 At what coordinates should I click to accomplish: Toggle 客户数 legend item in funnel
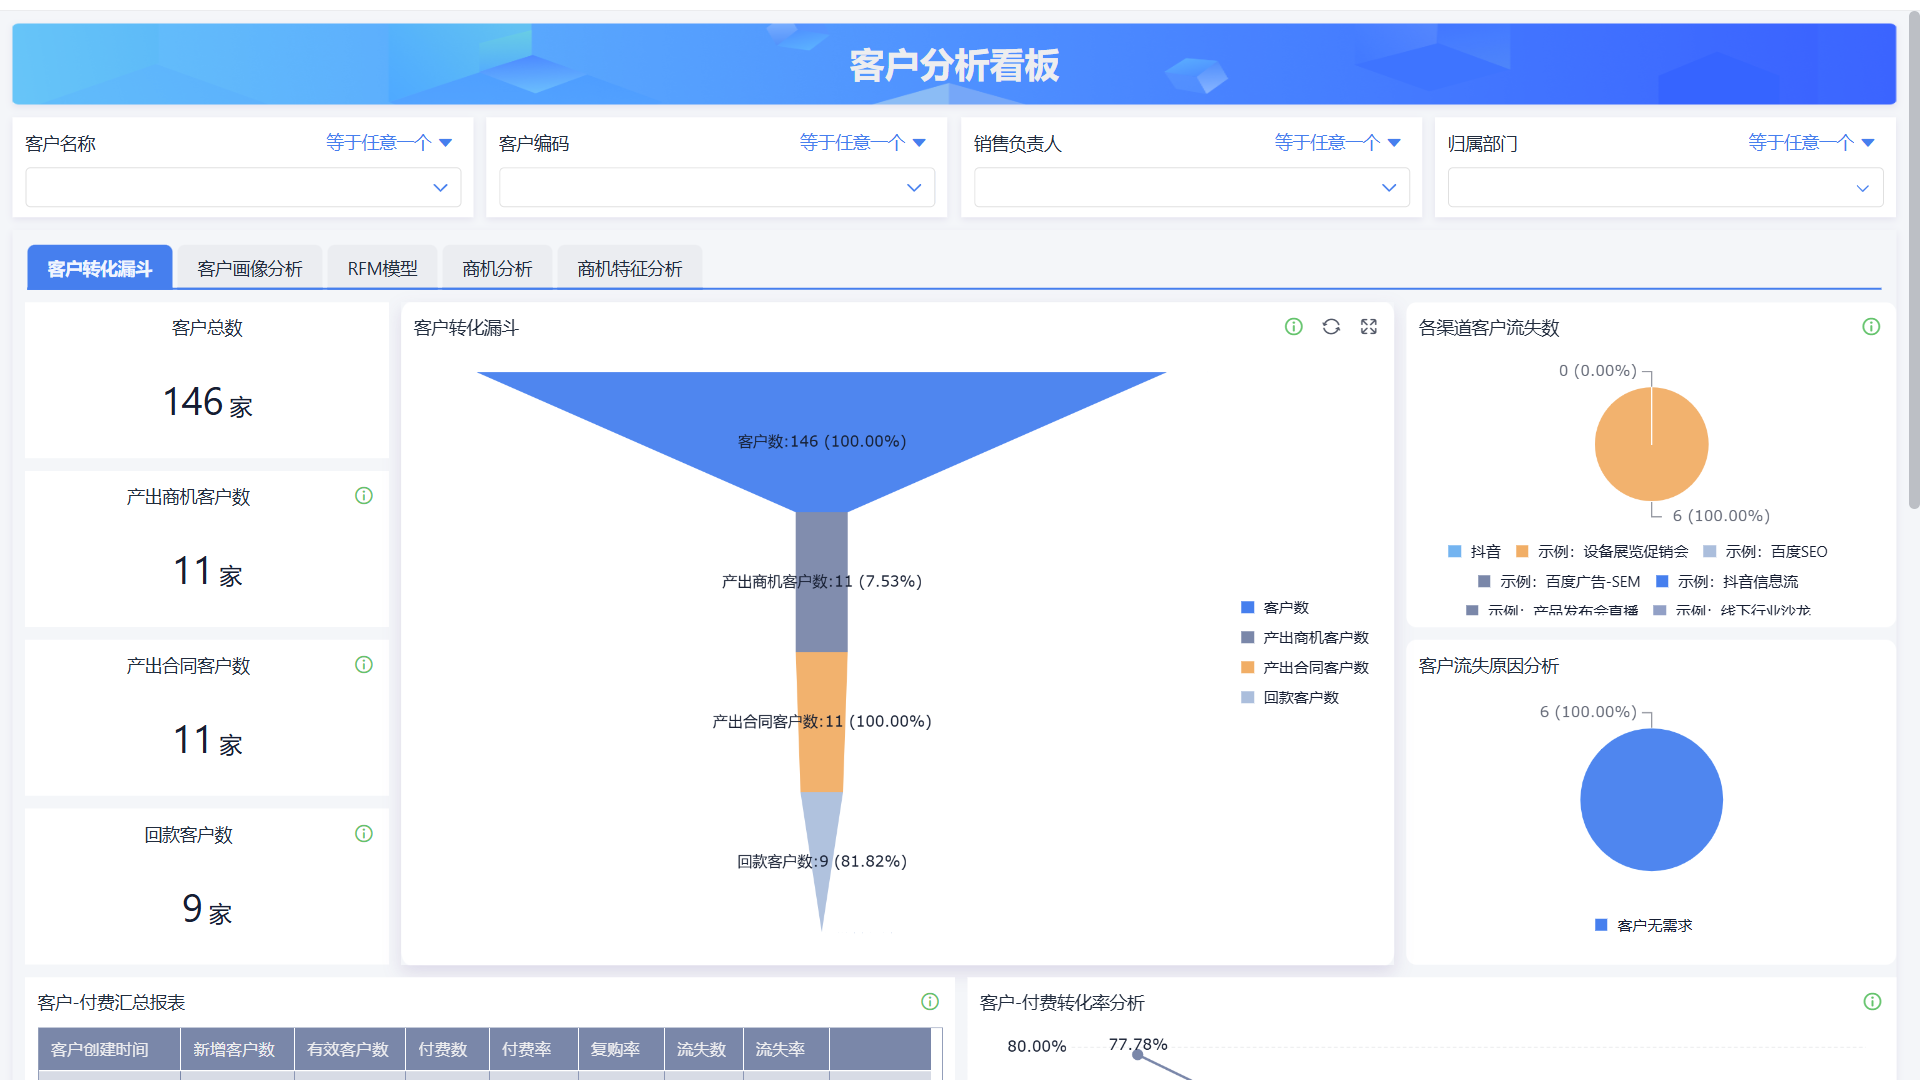click(x=1285, y=608)
